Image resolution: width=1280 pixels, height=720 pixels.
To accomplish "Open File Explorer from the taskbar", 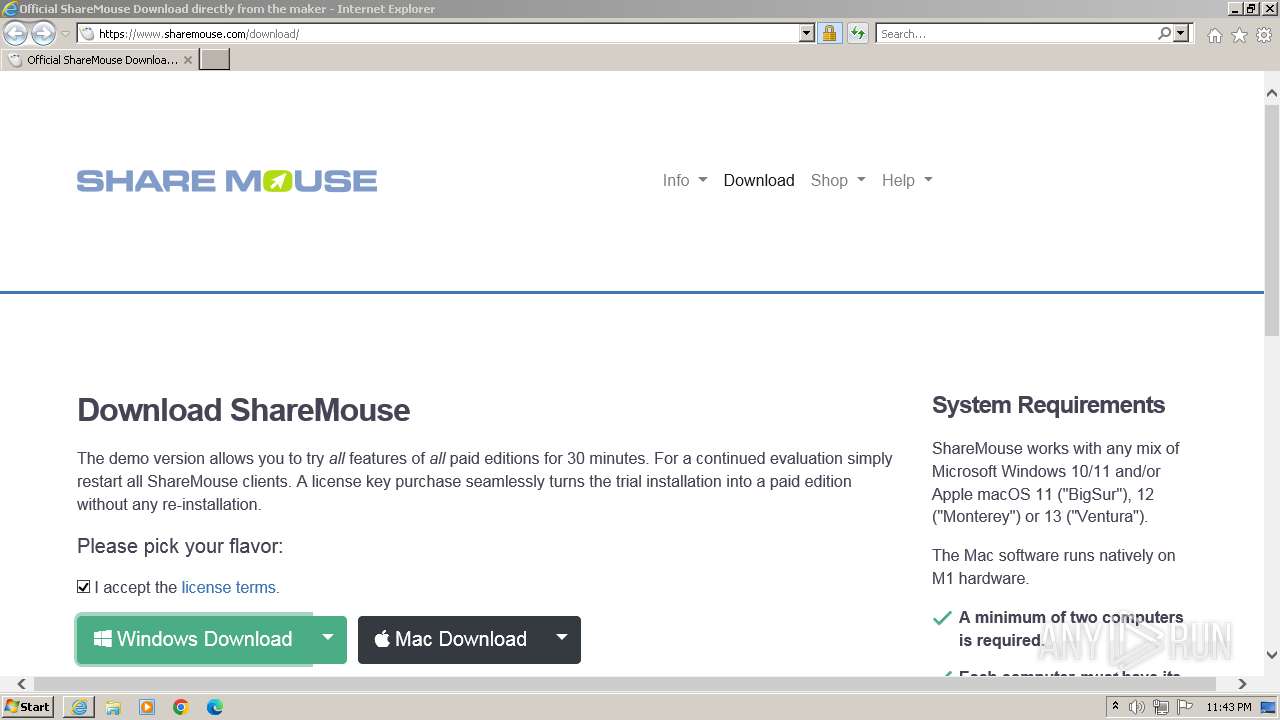I will (x=113, y=707).
